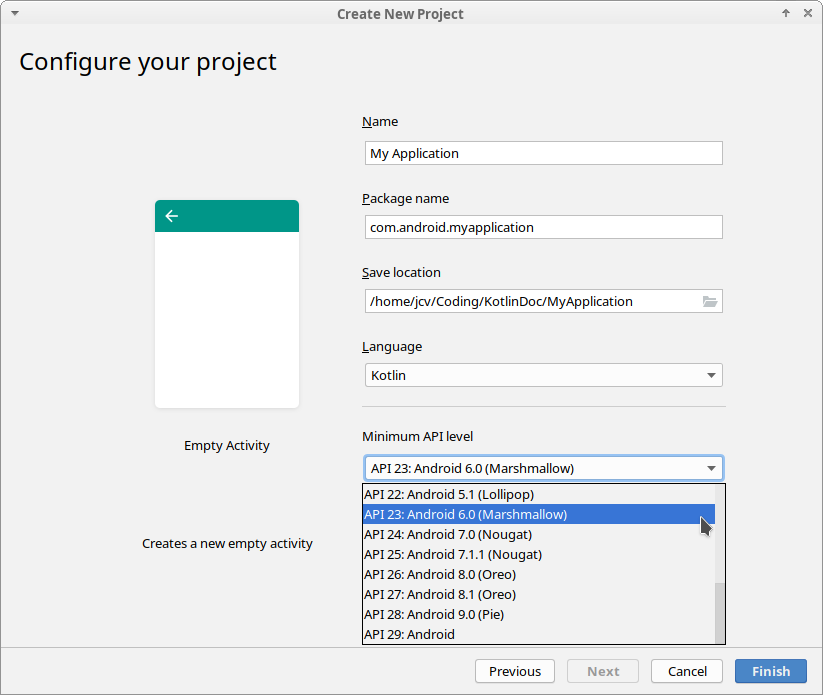Click the up arrow in the title bar
The height and width of the screenshot is (695, 823).
pos(786,13)
